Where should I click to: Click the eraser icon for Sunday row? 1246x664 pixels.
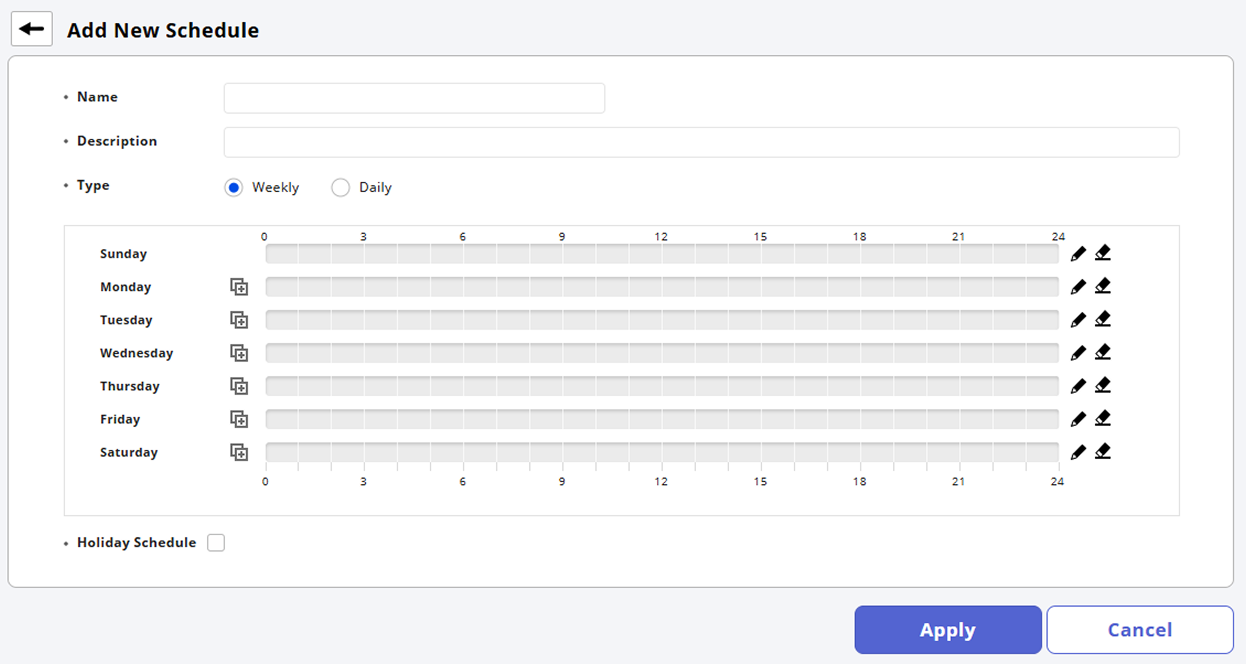(1103, 253)
